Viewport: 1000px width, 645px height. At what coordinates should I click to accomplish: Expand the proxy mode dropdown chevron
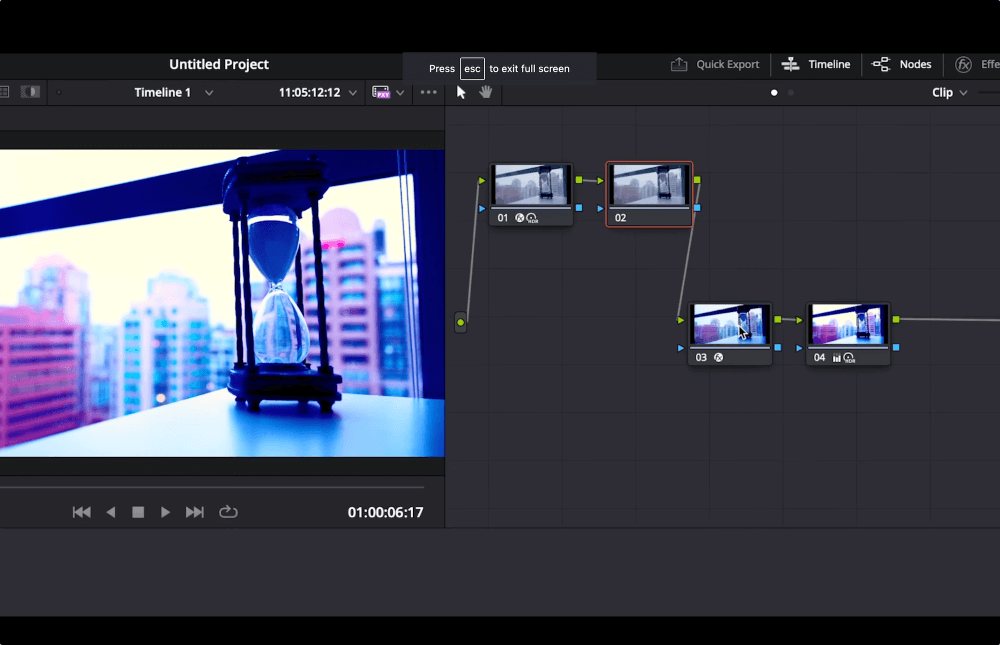(400, 93)
